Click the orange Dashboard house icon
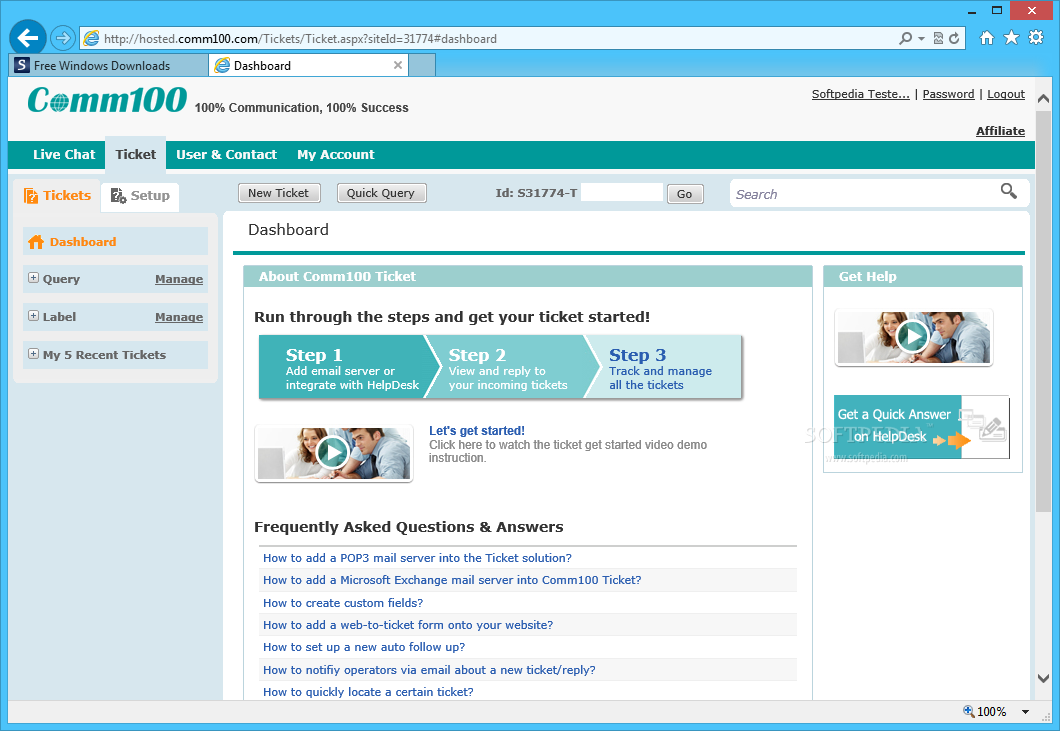Viewport: 1060px width, 731px height. point(36,242)
